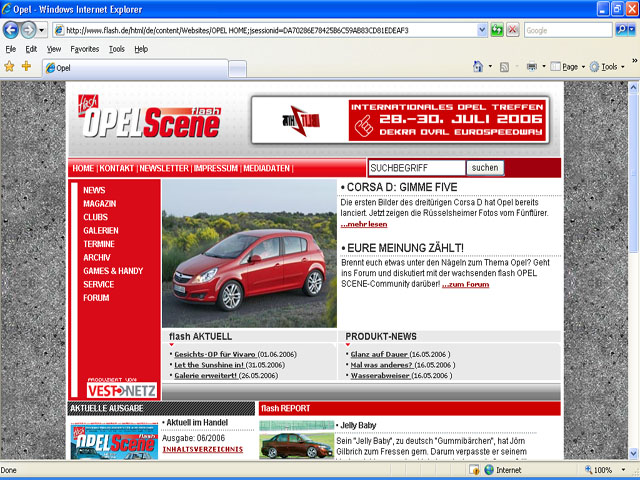The height and width of the screenshot is (480, 640).
Task: Open the View menu
Action: [54, 49]
